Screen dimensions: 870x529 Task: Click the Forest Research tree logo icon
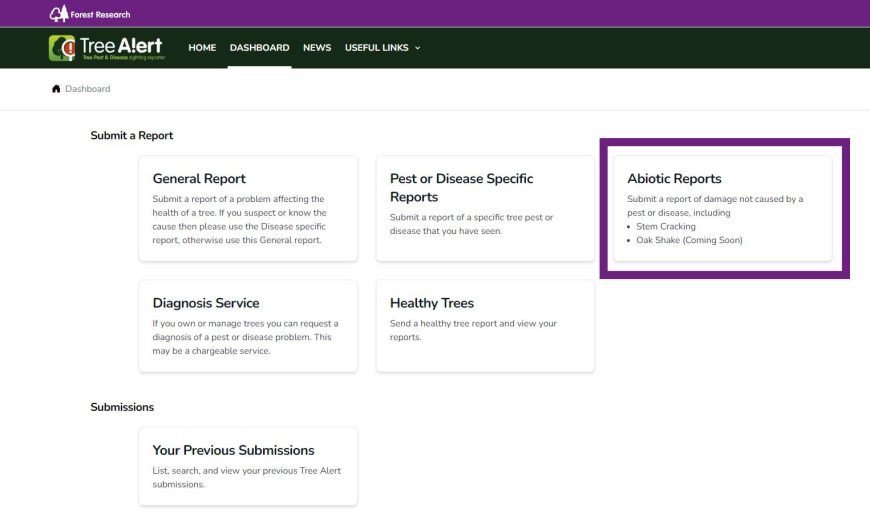58,14
